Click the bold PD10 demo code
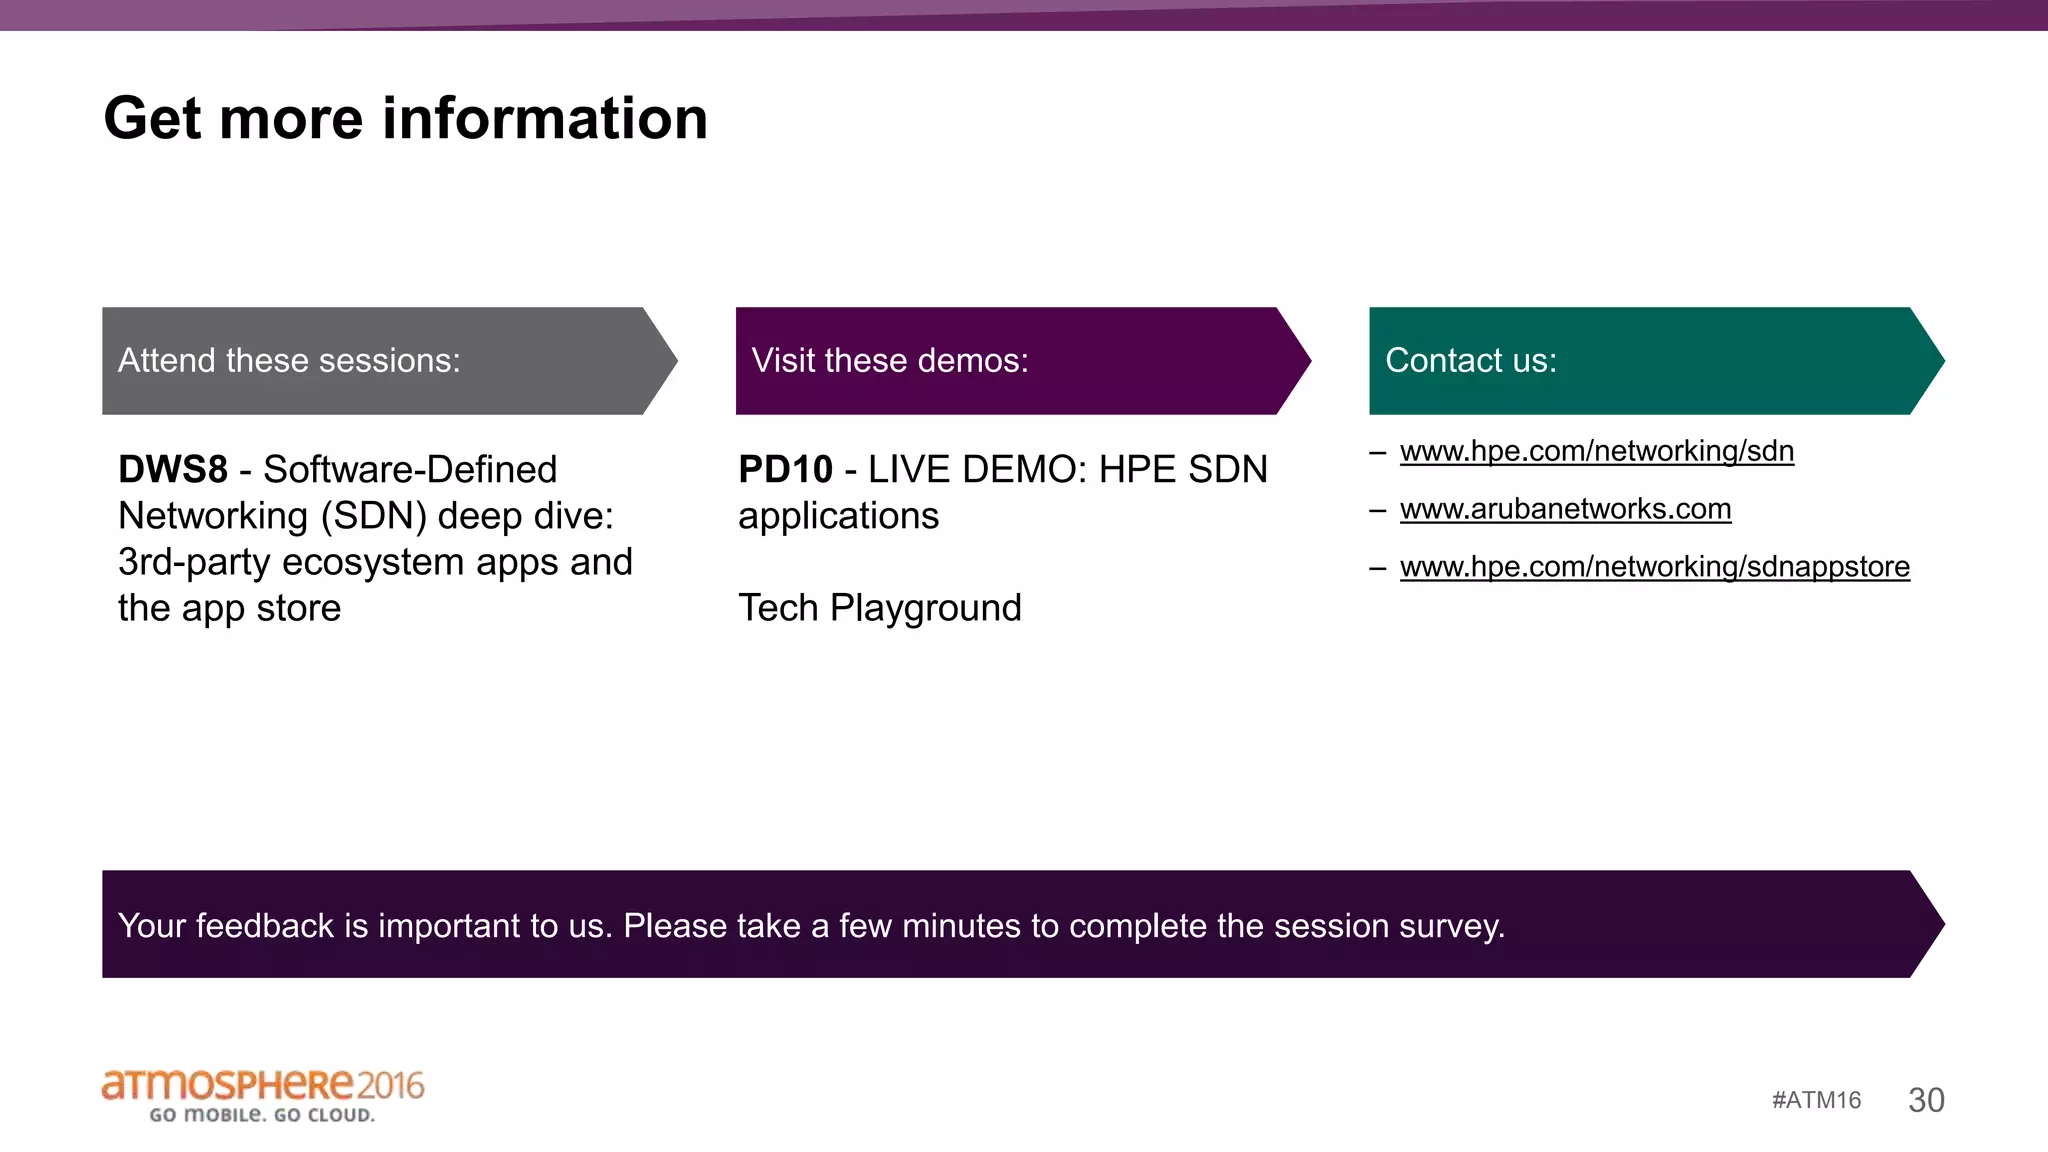Image resolution: width=2048 pixels, height=1152 pixels. coord(786,470)
